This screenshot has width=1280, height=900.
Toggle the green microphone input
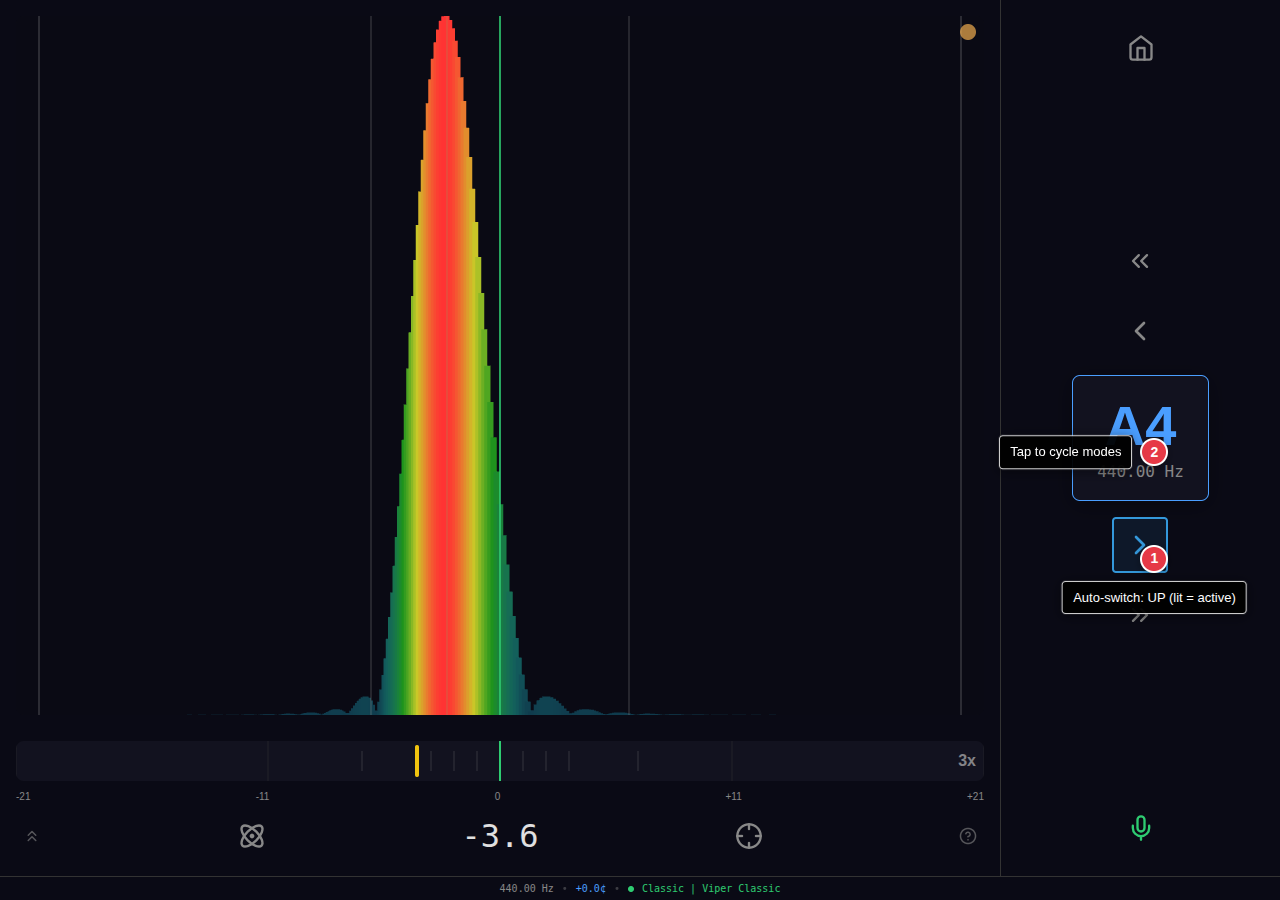click(x=1140, y=828)
